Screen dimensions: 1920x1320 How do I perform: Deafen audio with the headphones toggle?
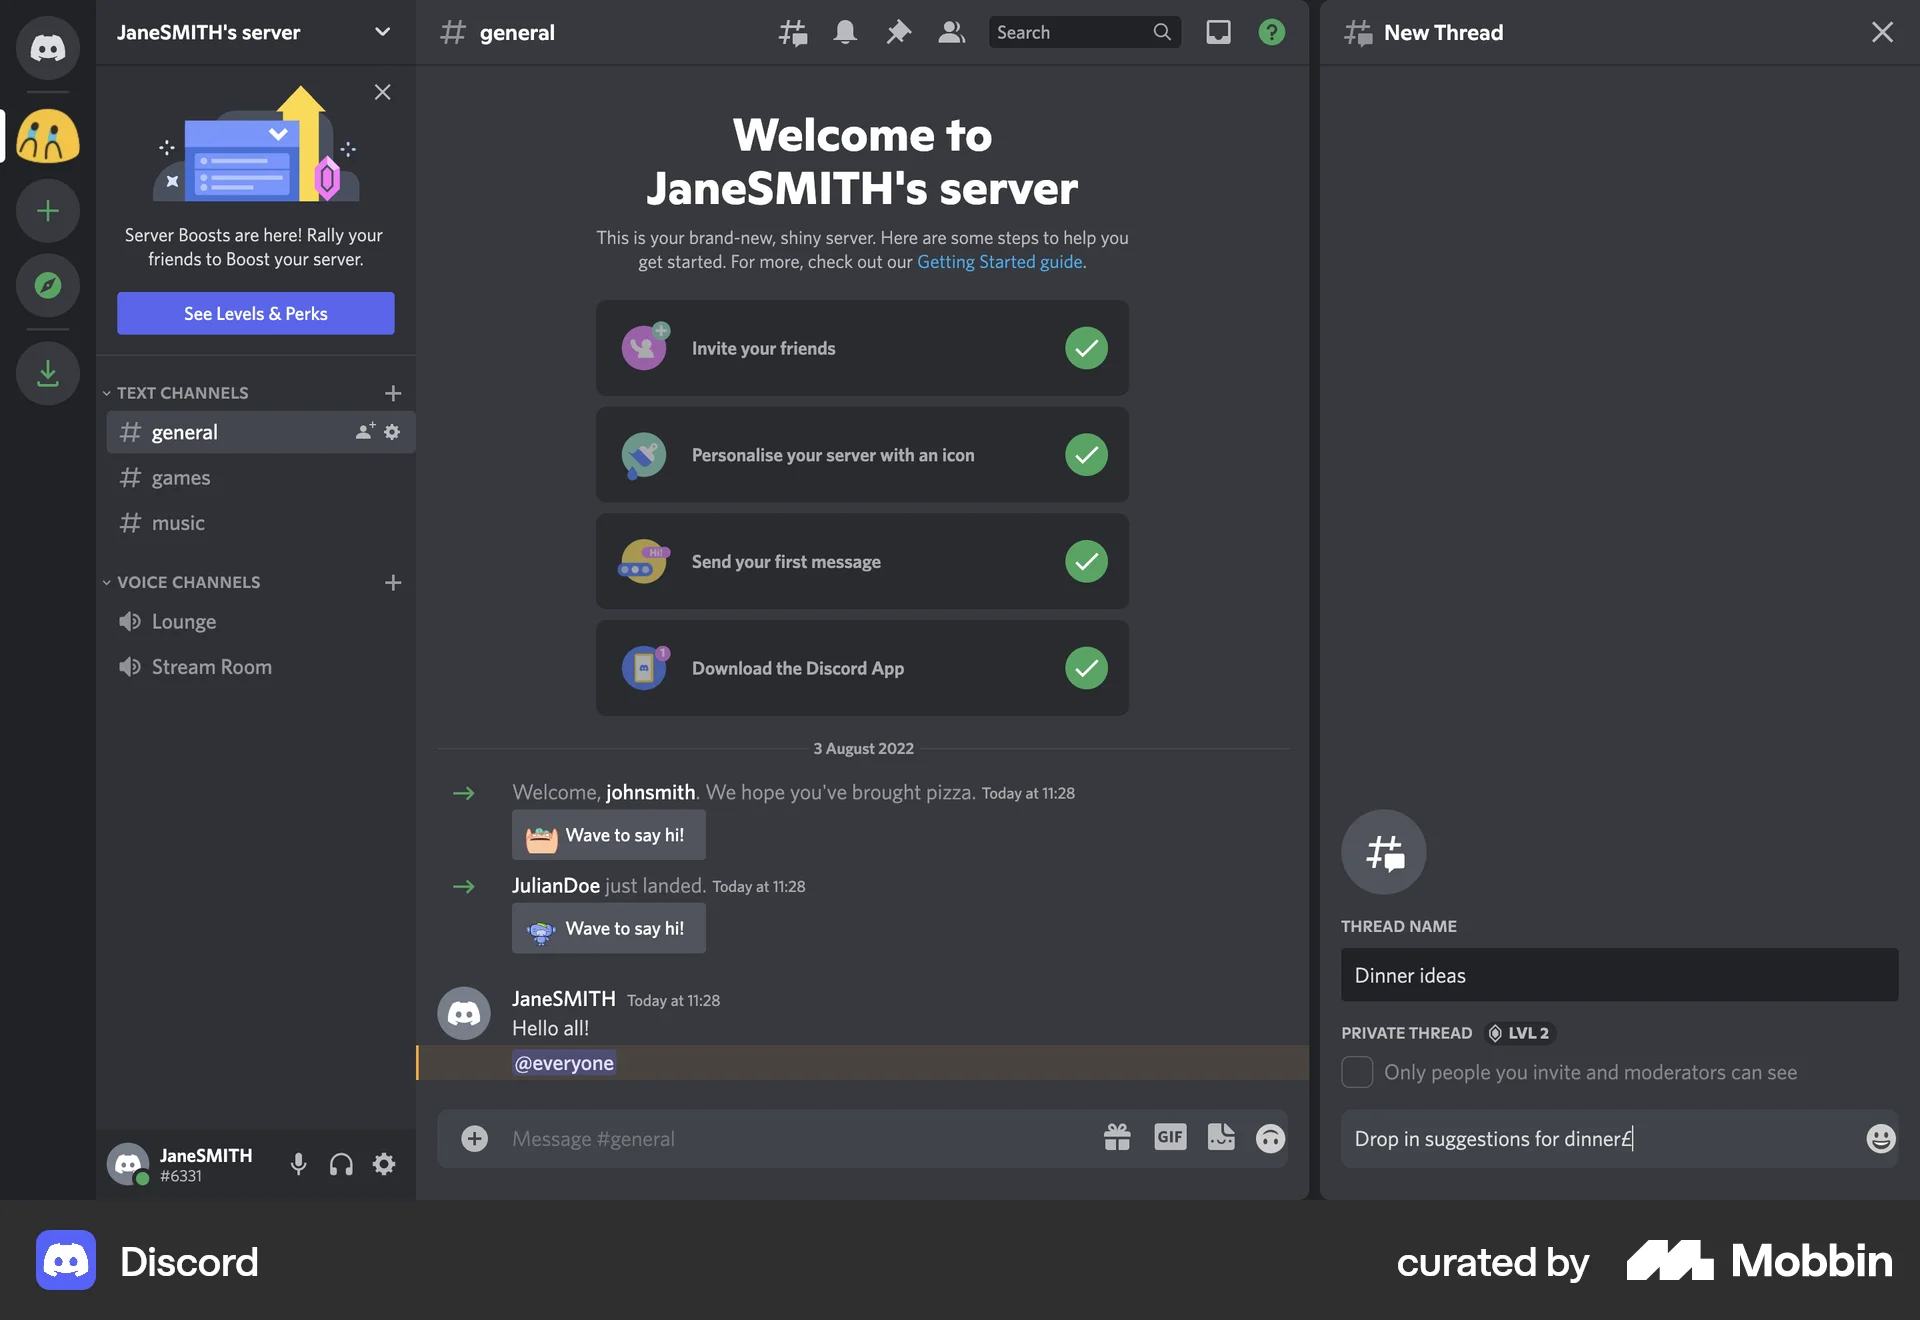[340, 1164]
